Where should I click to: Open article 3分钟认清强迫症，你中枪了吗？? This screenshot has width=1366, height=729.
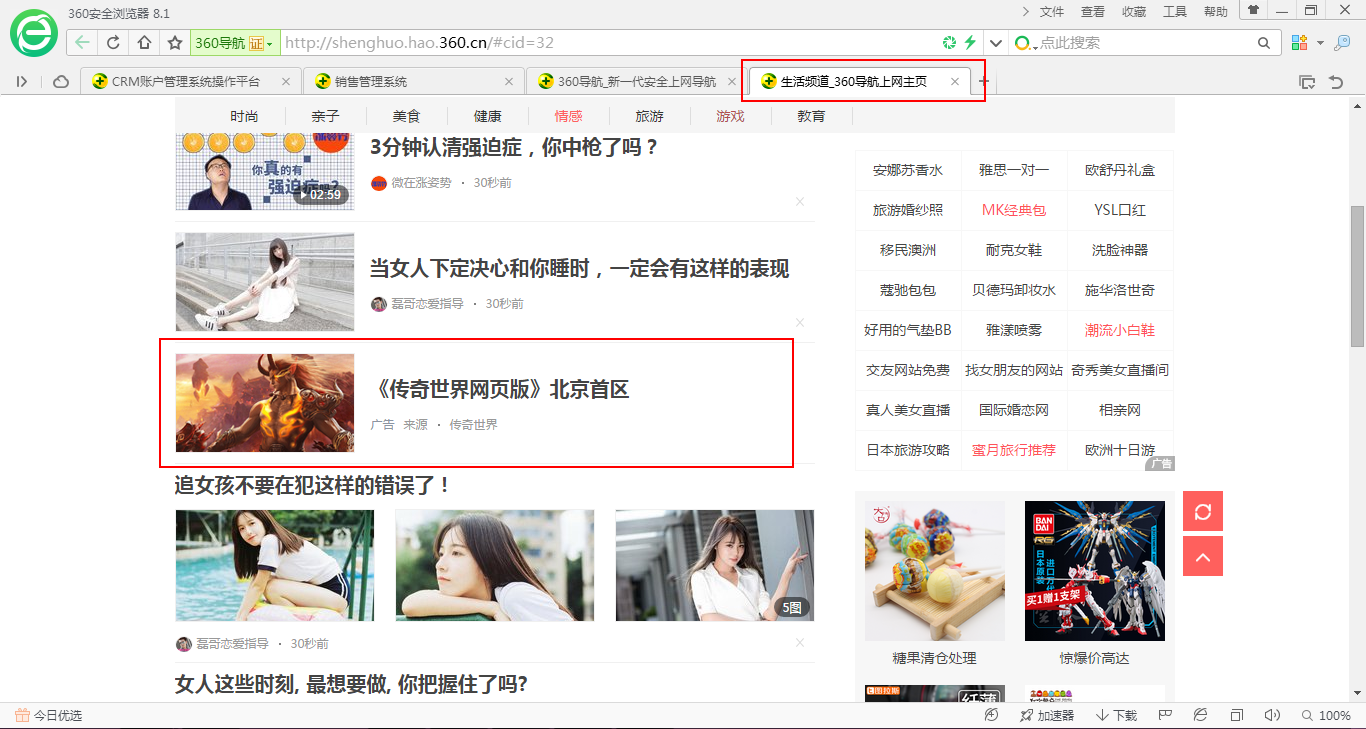click(x=514, y=147)
